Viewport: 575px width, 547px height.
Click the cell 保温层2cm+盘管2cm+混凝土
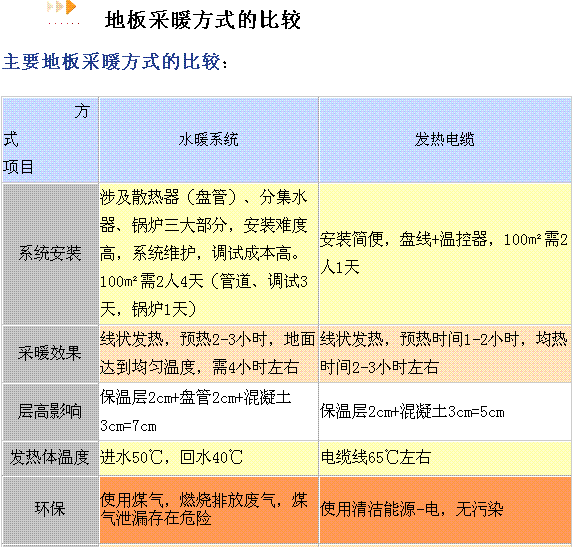pyautogui.click(x=208, y=412)
